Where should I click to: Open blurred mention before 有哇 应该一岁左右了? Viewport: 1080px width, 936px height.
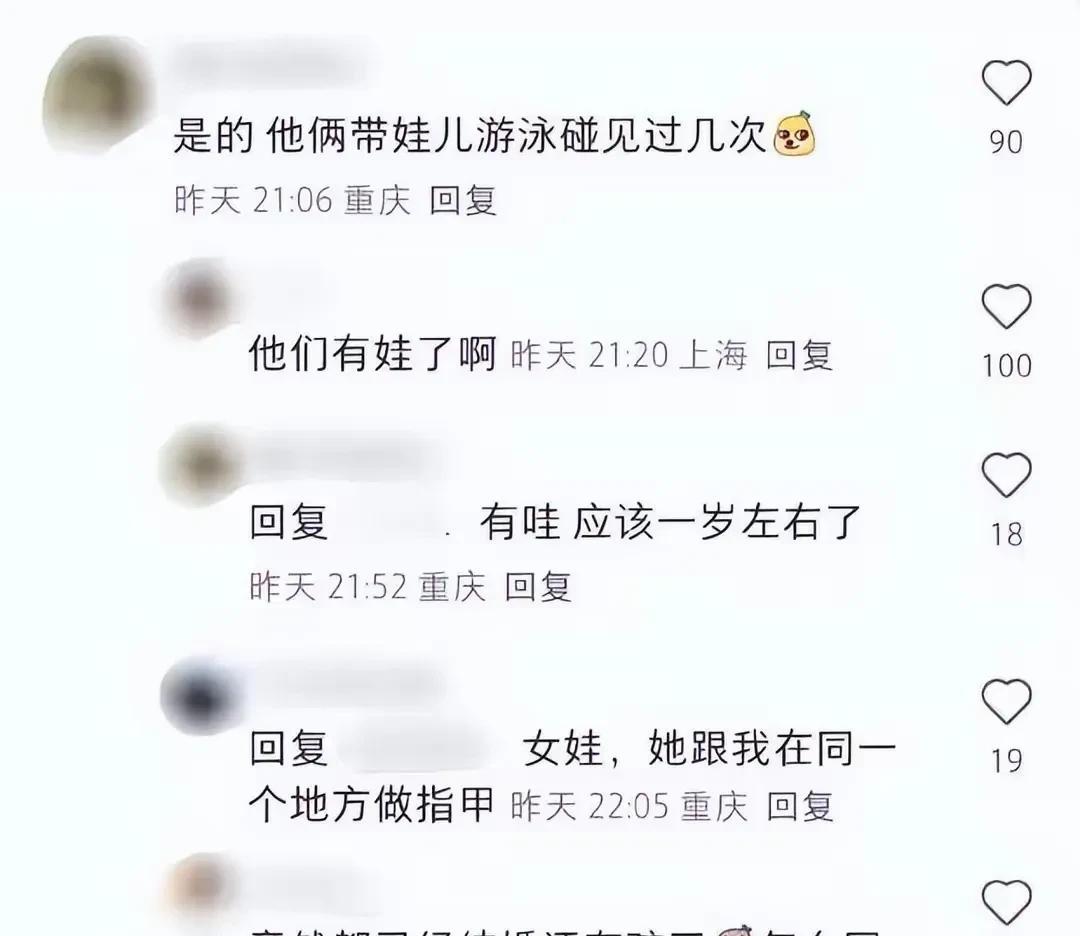click(x=396, y=523)
